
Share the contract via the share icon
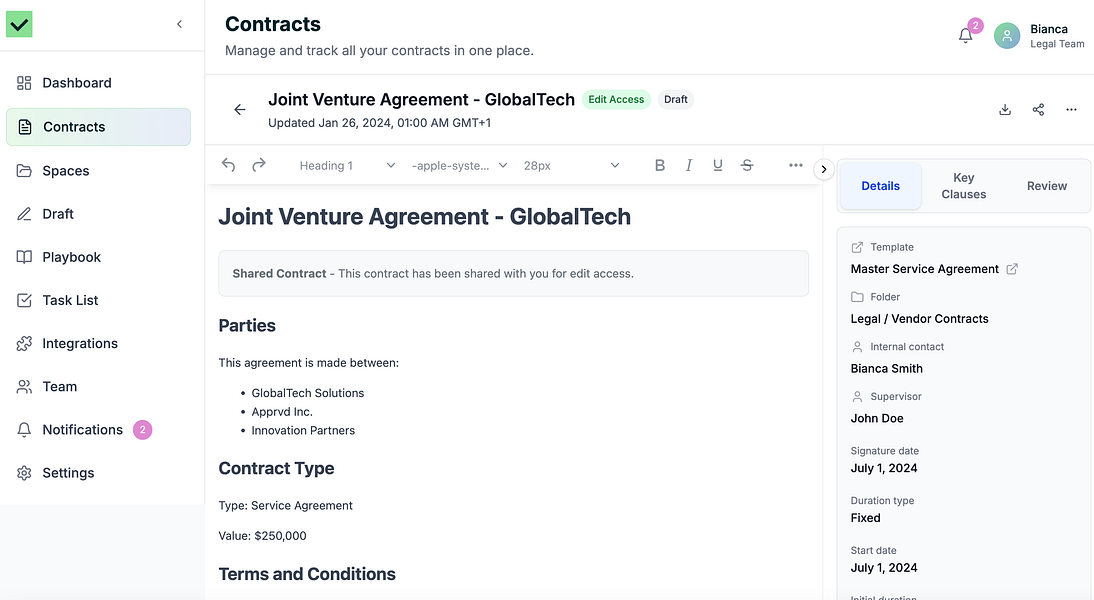click(x=1038, y=109)
